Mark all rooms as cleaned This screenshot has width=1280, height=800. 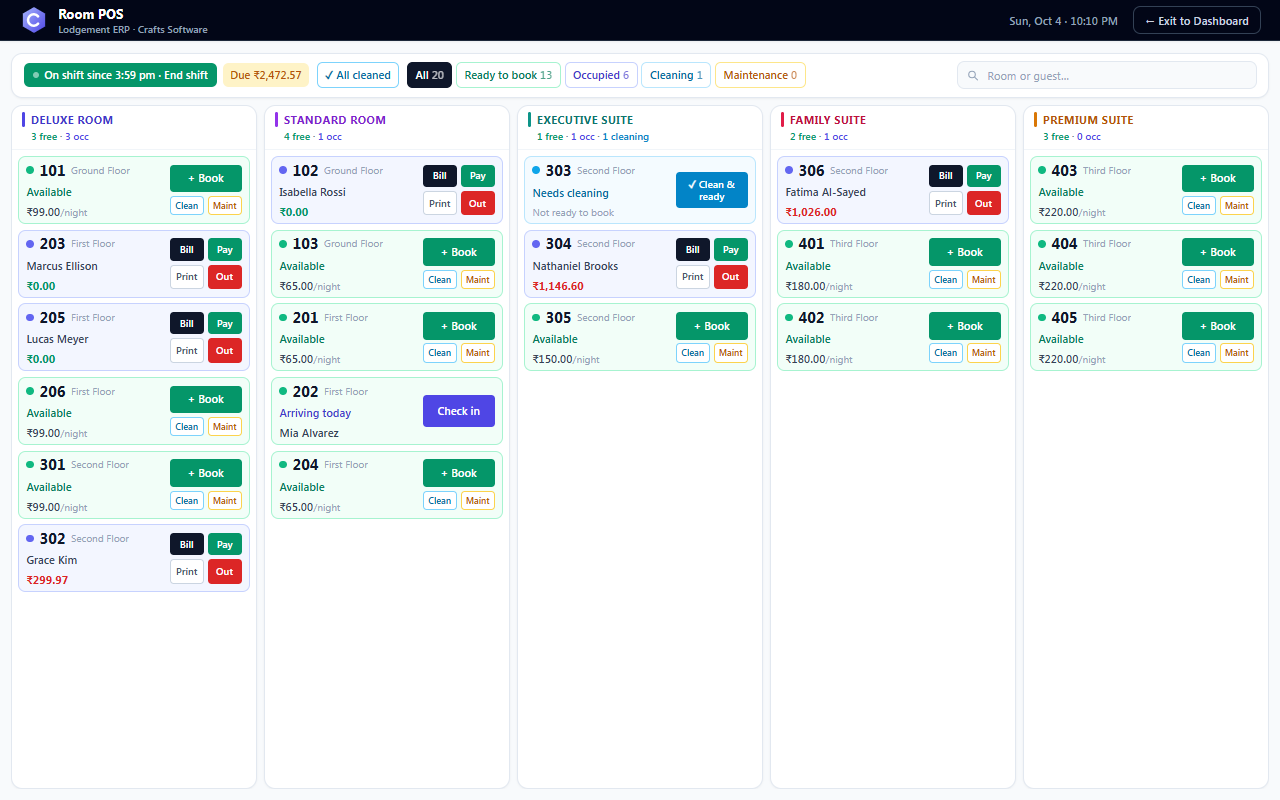(358, 75)
